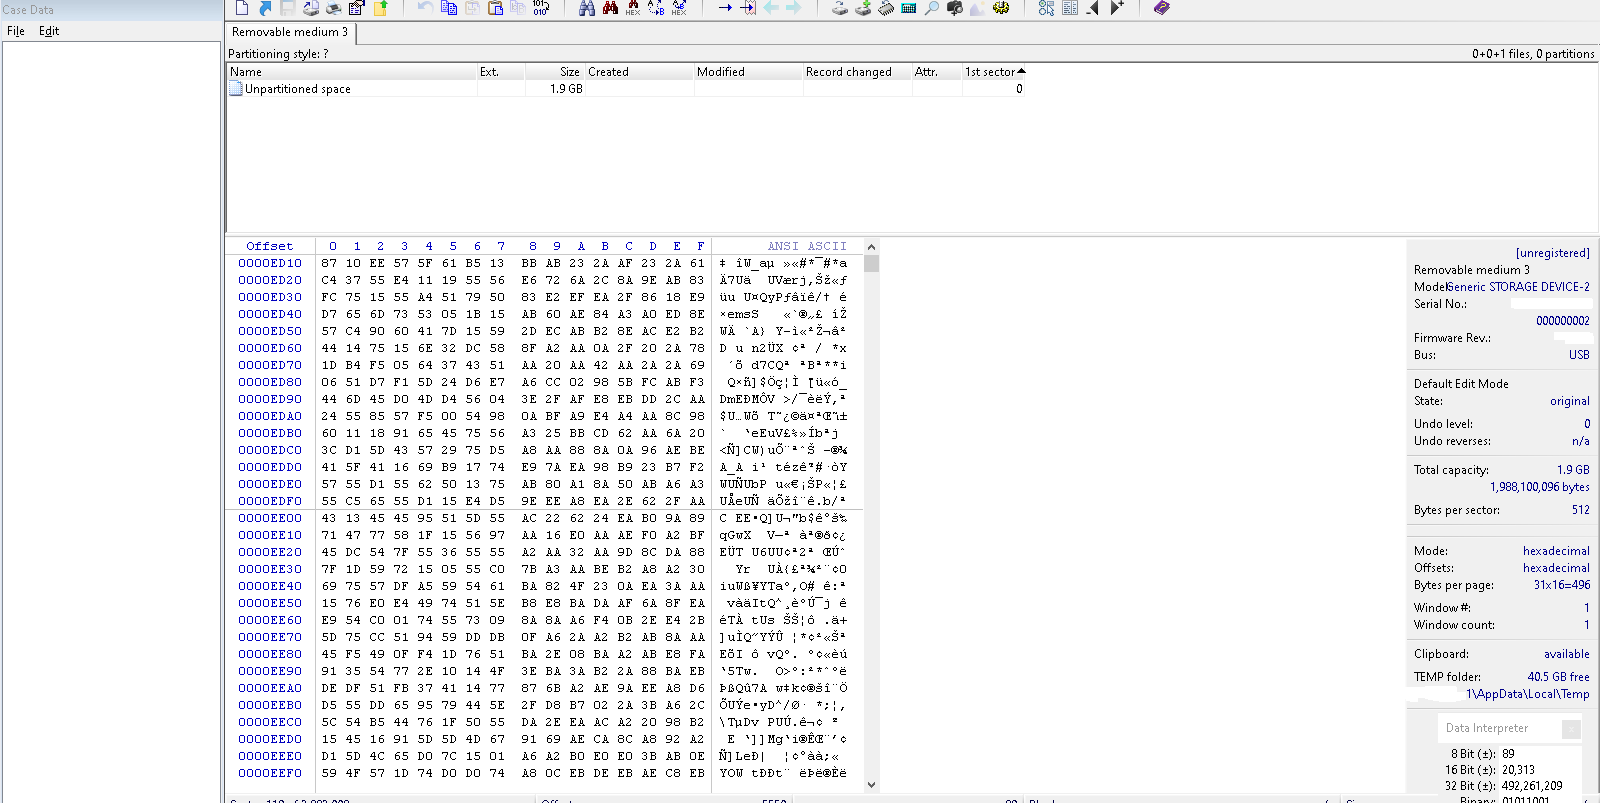Click the left-arrow minus navigation icon
Screen dimensions: 1600x803
[1093, 8]
